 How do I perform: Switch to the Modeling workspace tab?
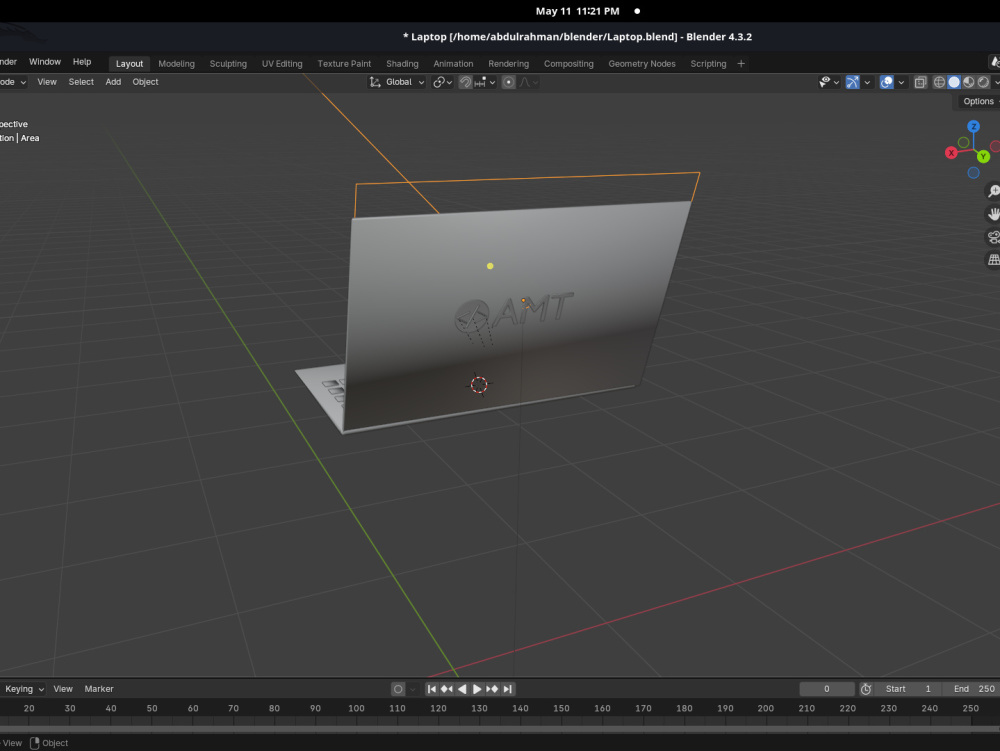[177, 64]
